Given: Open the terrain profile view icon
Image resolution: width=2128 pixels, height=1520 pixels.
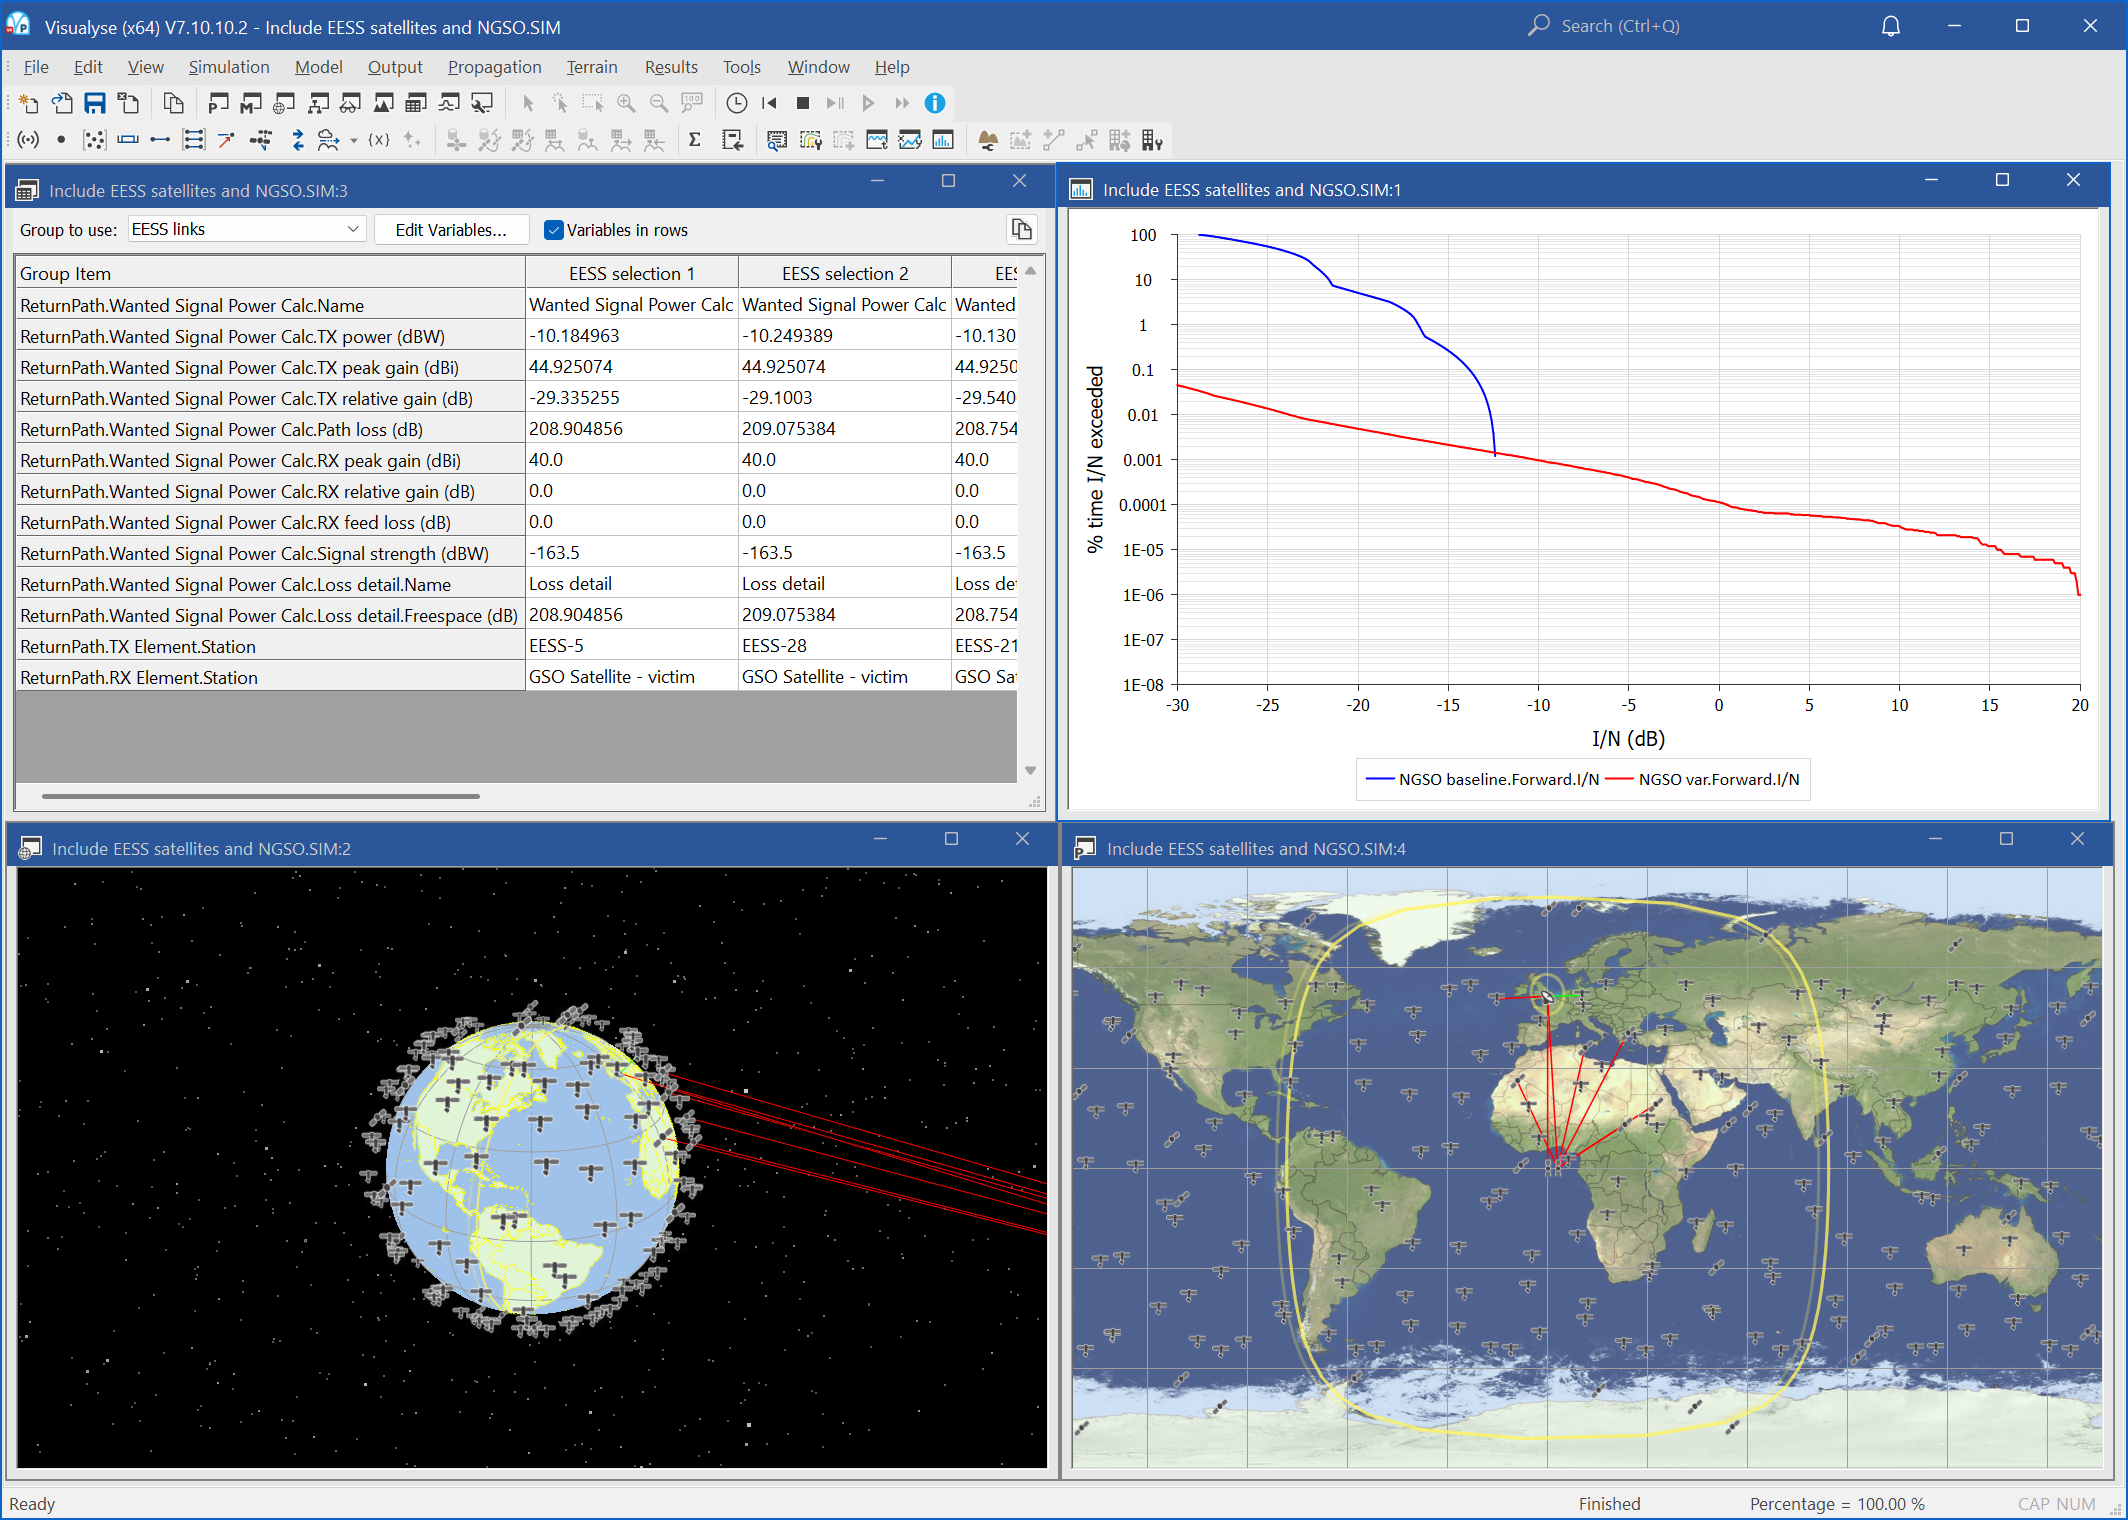Looking at the screenshot, I should [383, 103].
